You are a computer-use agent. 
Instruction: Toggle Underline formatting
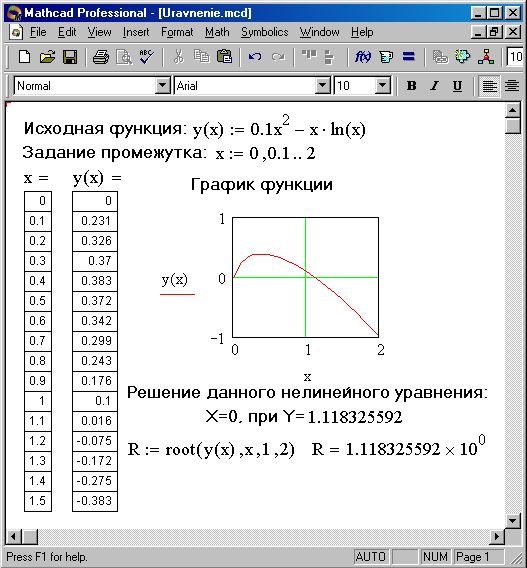[457, 86]
